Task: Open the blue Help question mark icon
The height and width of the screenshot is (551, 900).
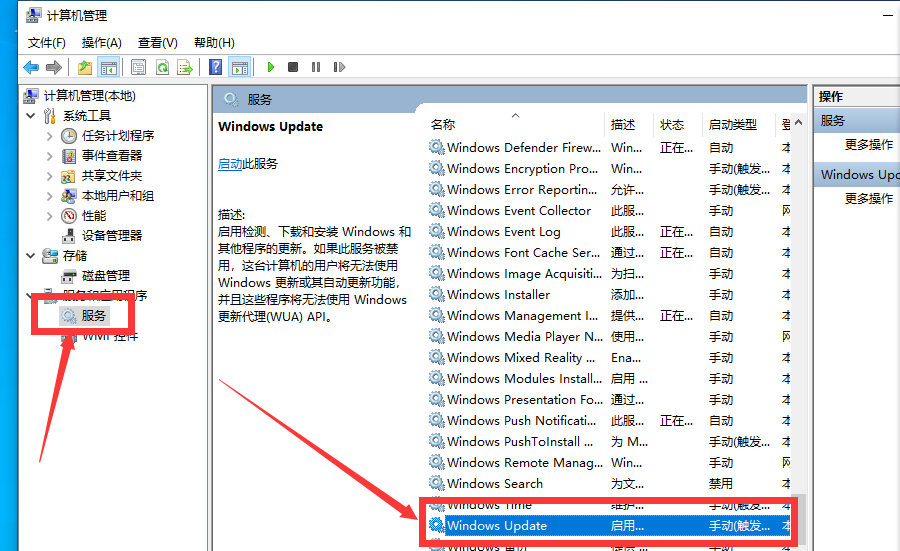Action: coord(215,67)
